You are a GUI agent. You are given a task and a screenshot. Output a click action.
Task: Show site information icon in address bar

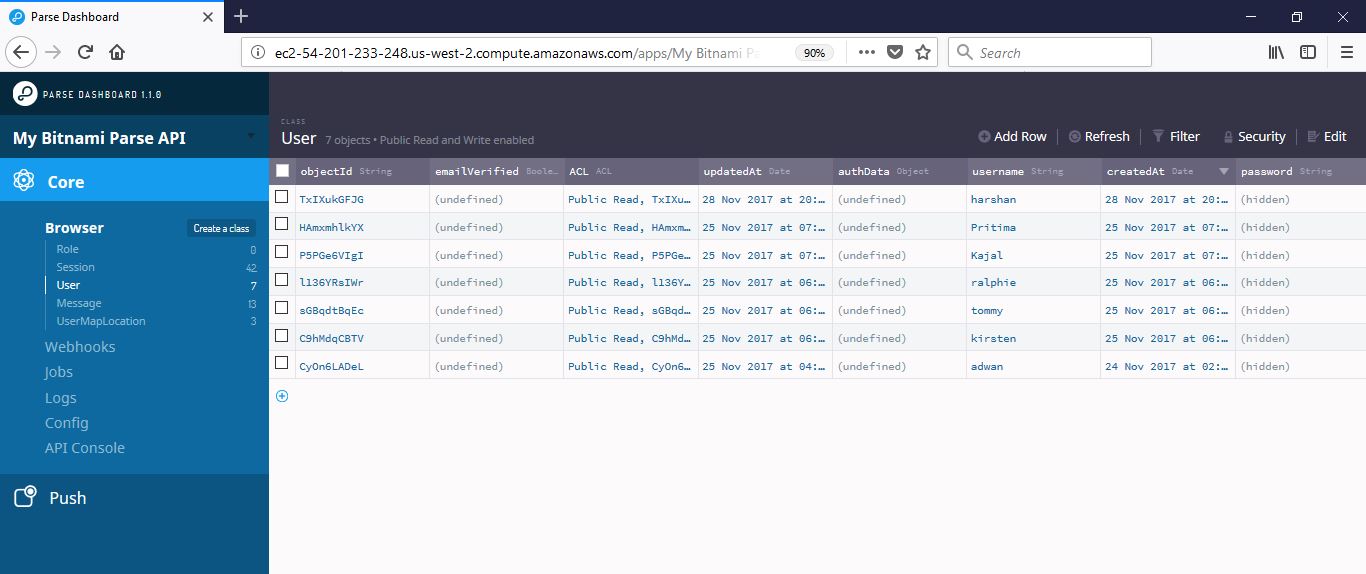click(x=257, y=52)
